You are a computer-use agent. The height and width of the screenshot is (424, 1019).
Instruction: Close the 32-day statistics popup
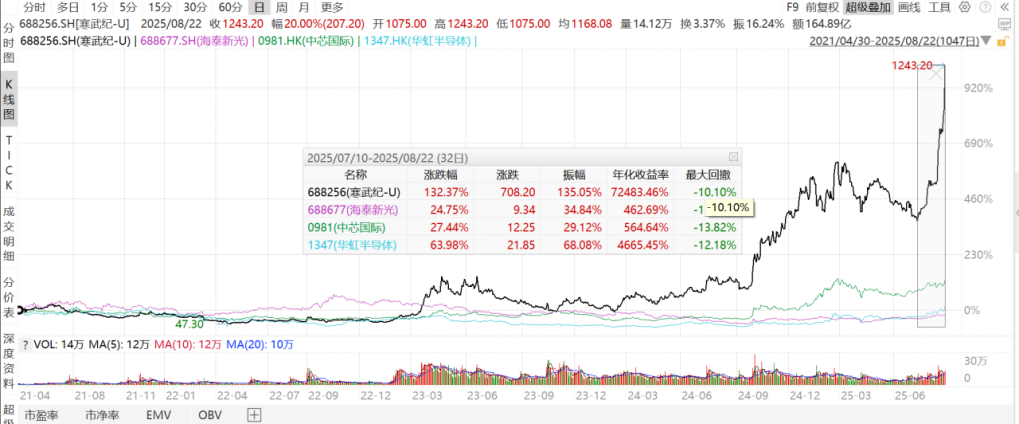click(x=733, y=157)
